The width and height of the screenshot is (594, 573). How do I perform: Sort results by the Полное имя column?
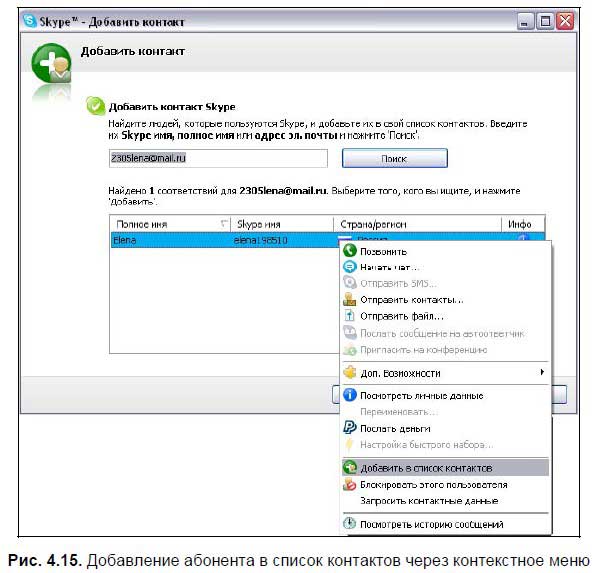coord(170,224)
